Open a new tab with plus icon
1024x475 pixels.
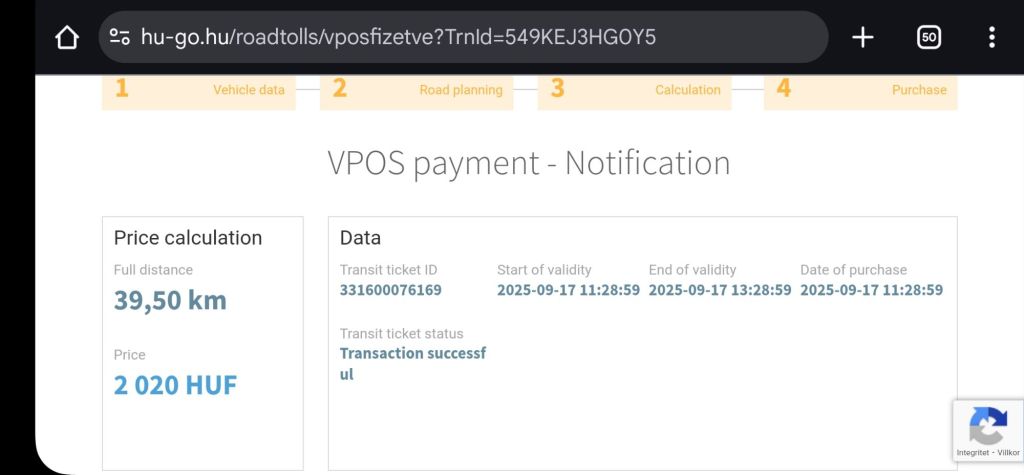862,38
